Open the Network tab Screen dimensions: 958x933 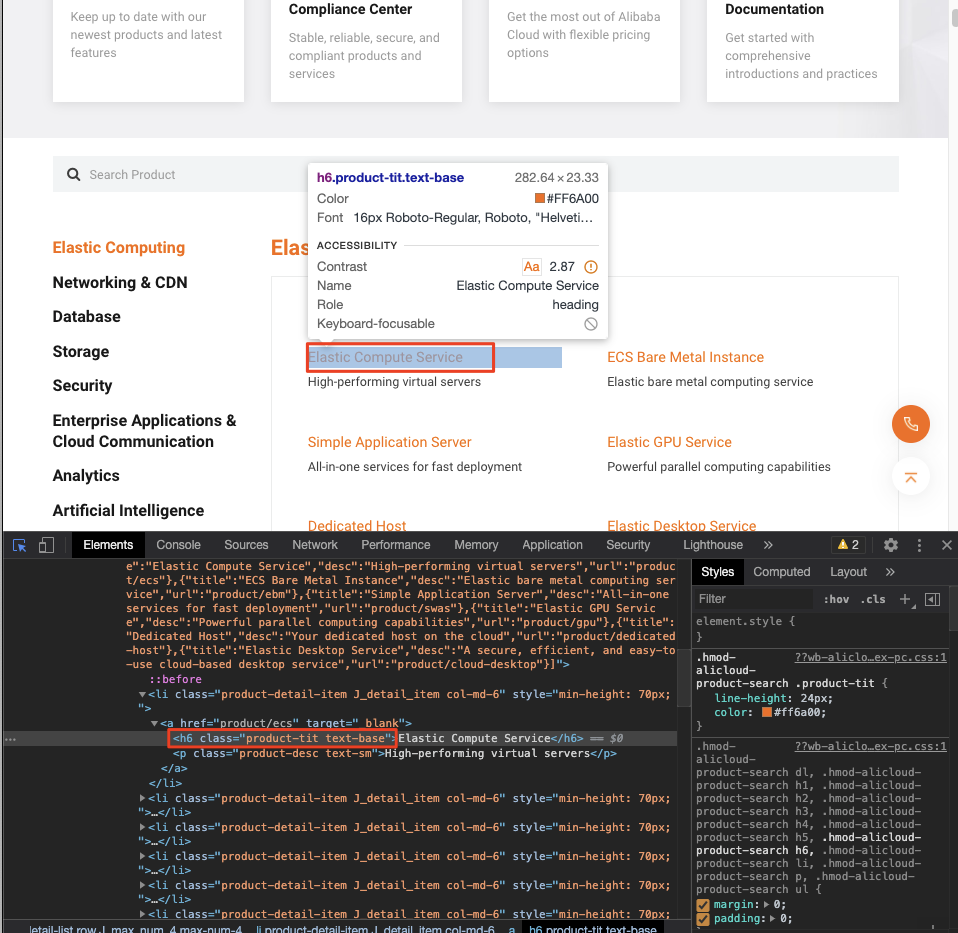(x=315, y=545)
